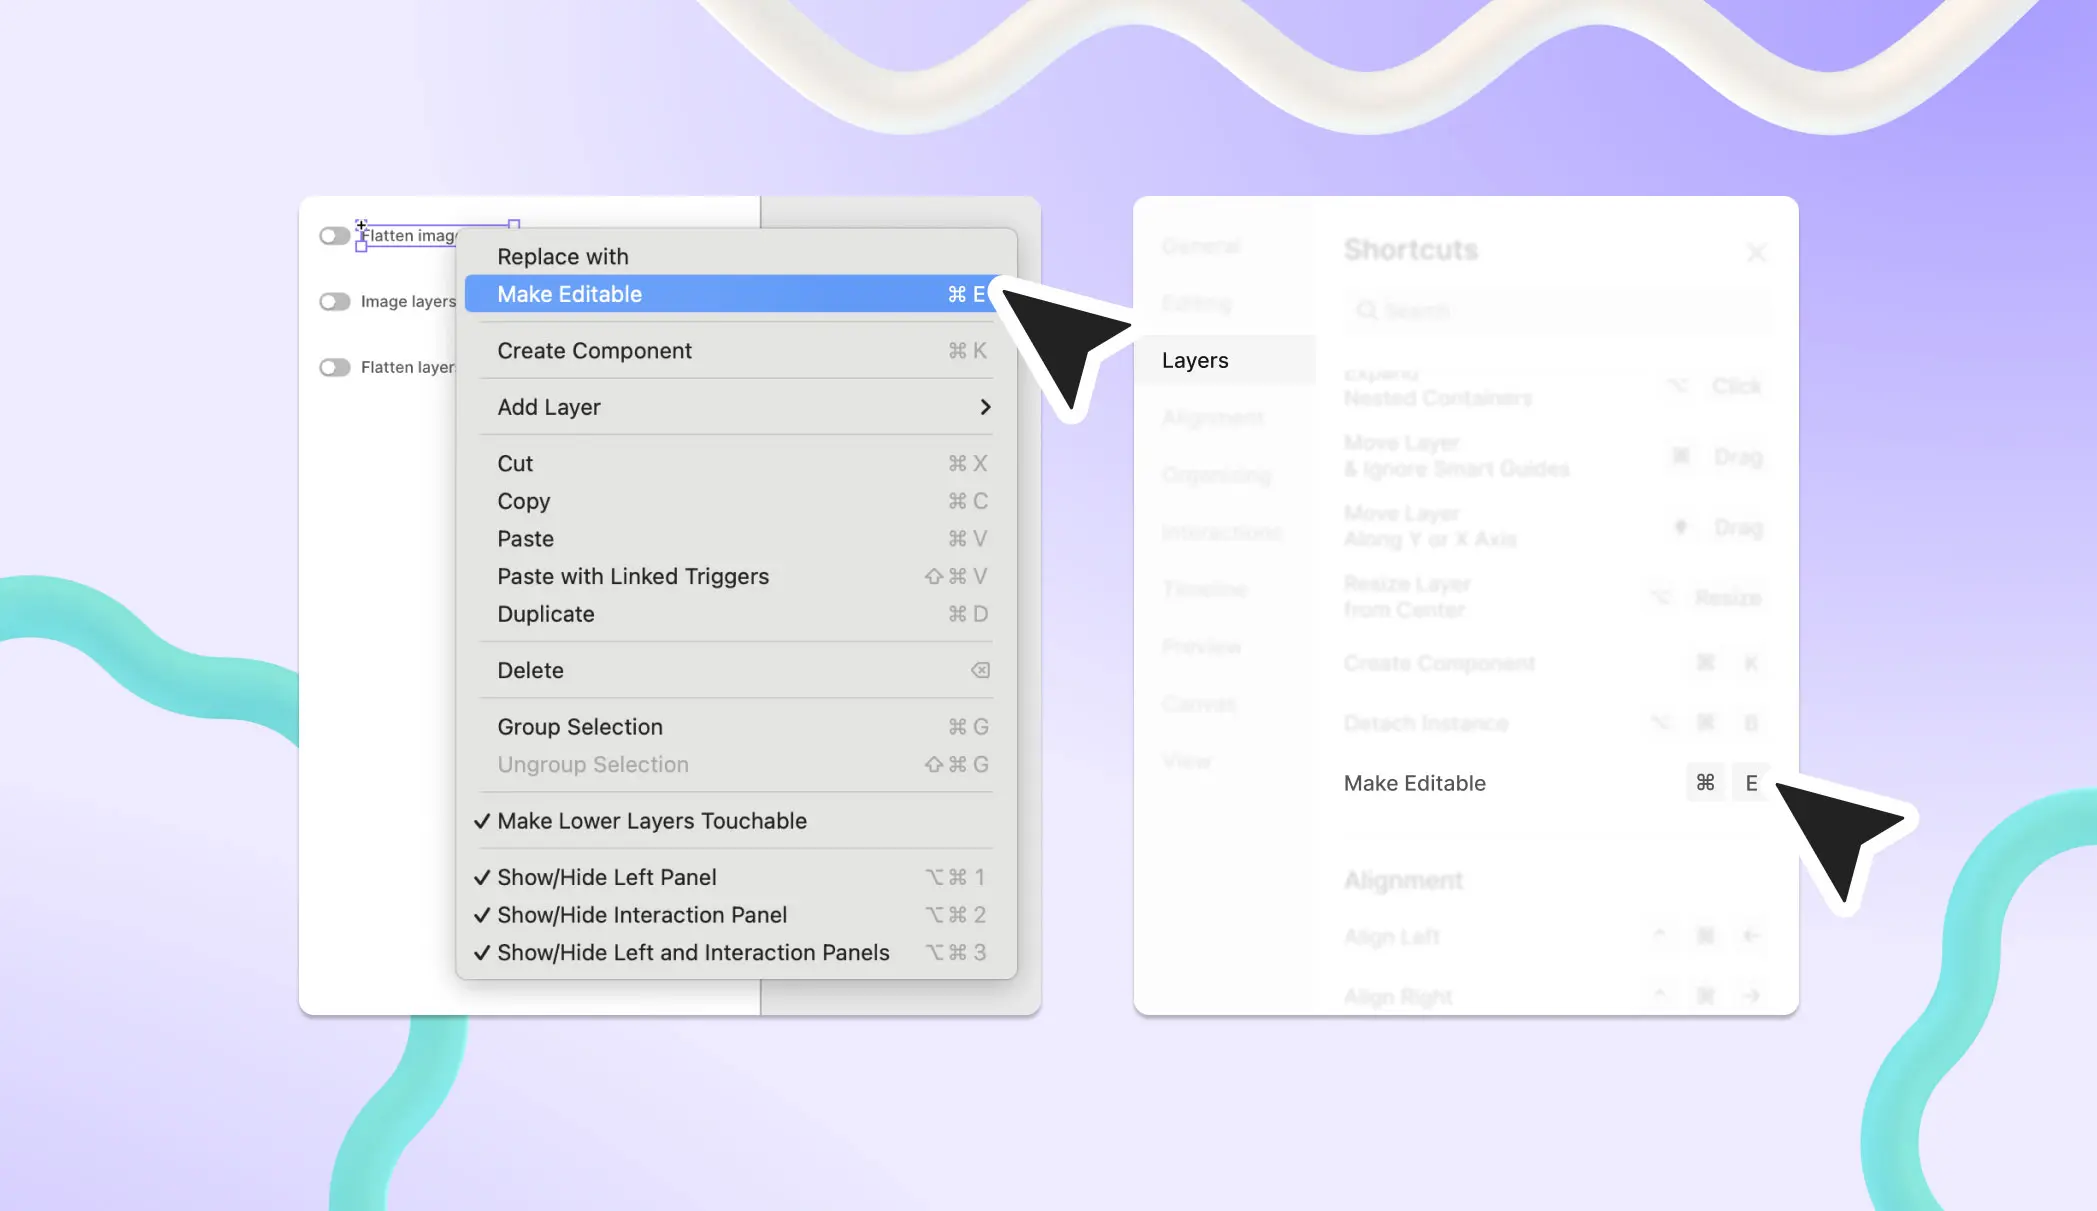Click Delete layer option
Screen dimensions: 2097x1211
530,669
